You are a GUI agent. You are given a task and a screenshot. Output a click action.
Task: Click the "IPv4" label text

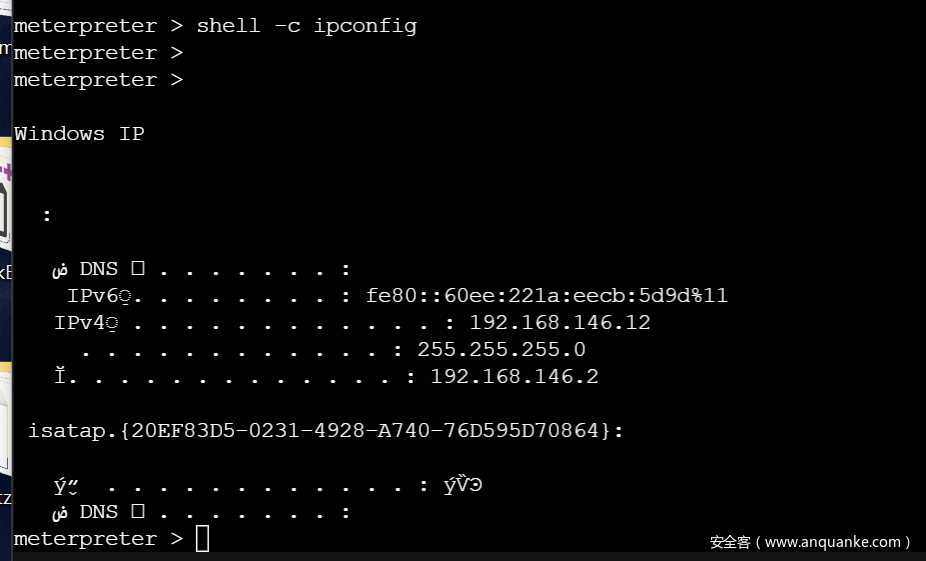tap(79, 322)
